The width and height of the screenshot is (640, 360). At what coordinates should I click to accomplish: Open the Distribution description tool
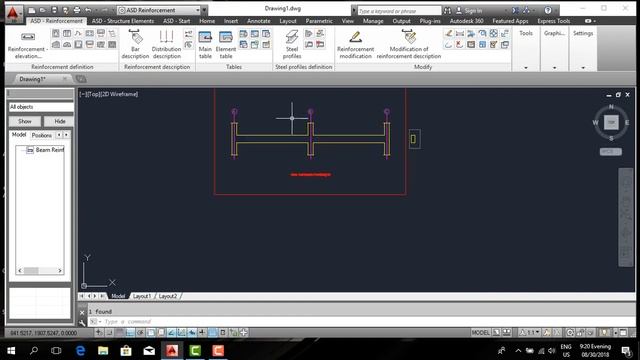166,45
